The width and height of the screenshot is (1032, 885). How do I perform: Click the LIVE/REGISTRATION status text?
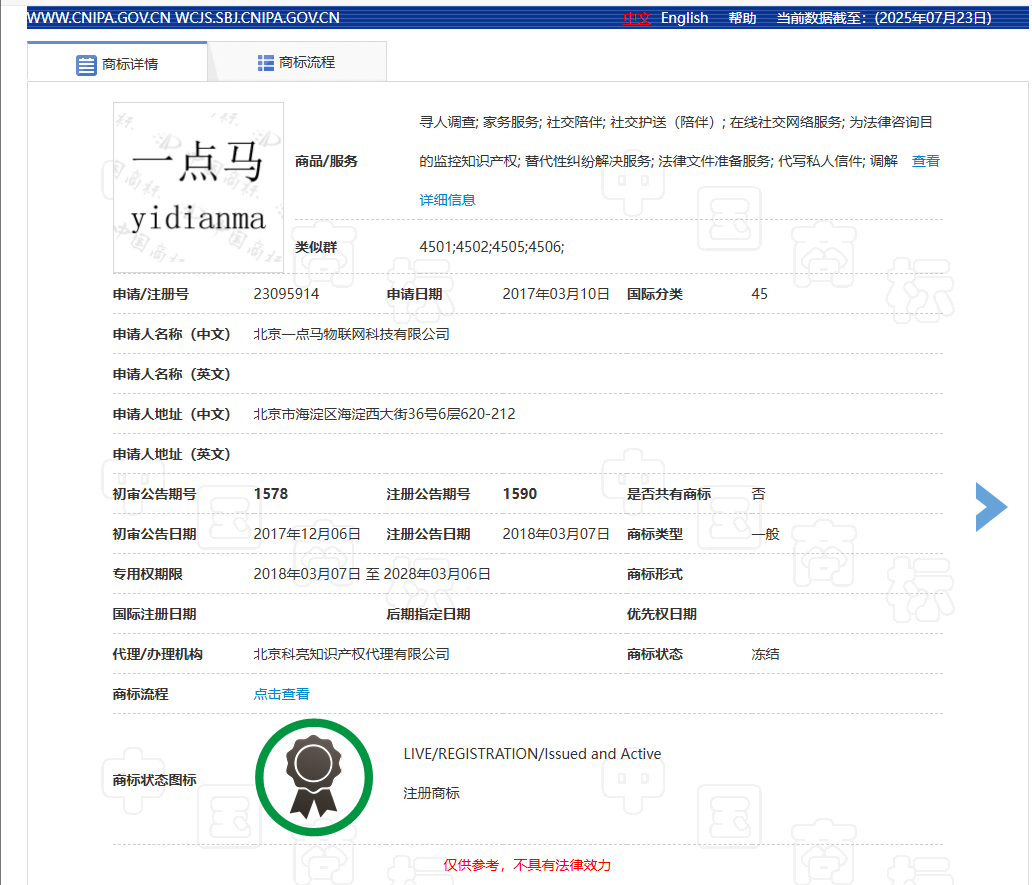(x=532, y=754)
